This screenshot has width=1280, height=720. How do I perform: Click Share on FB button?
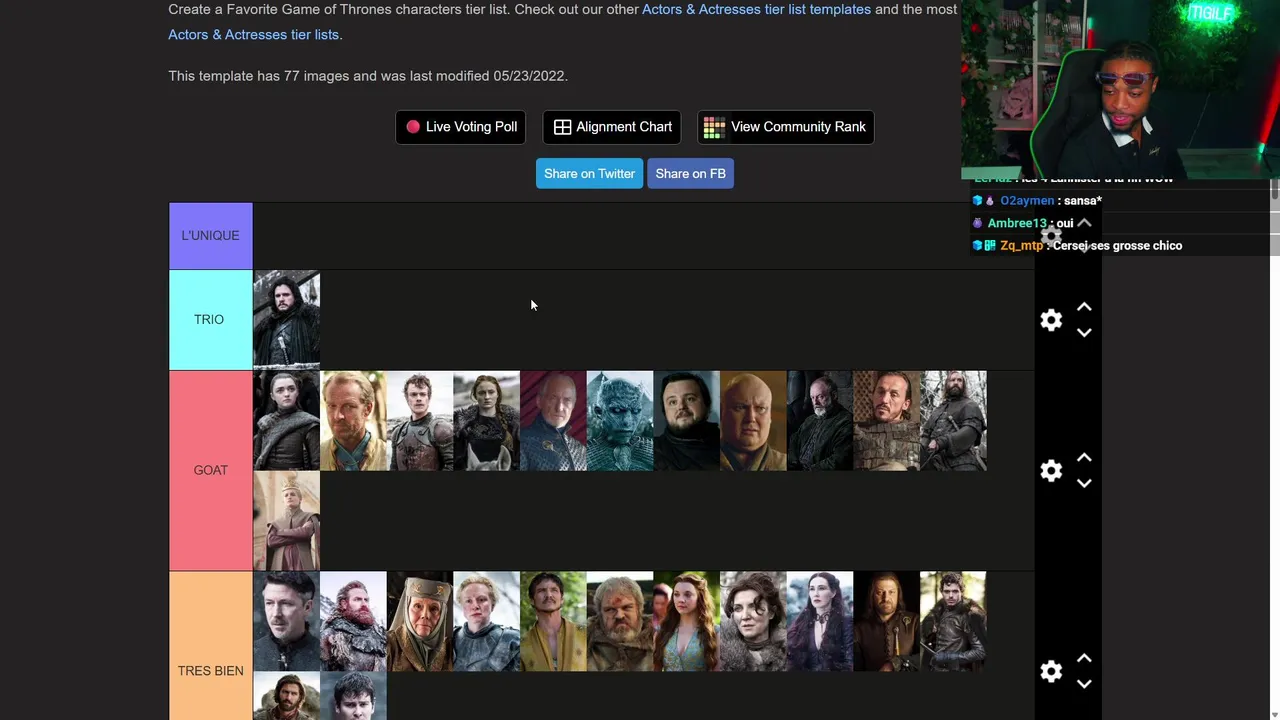(690, 173)
